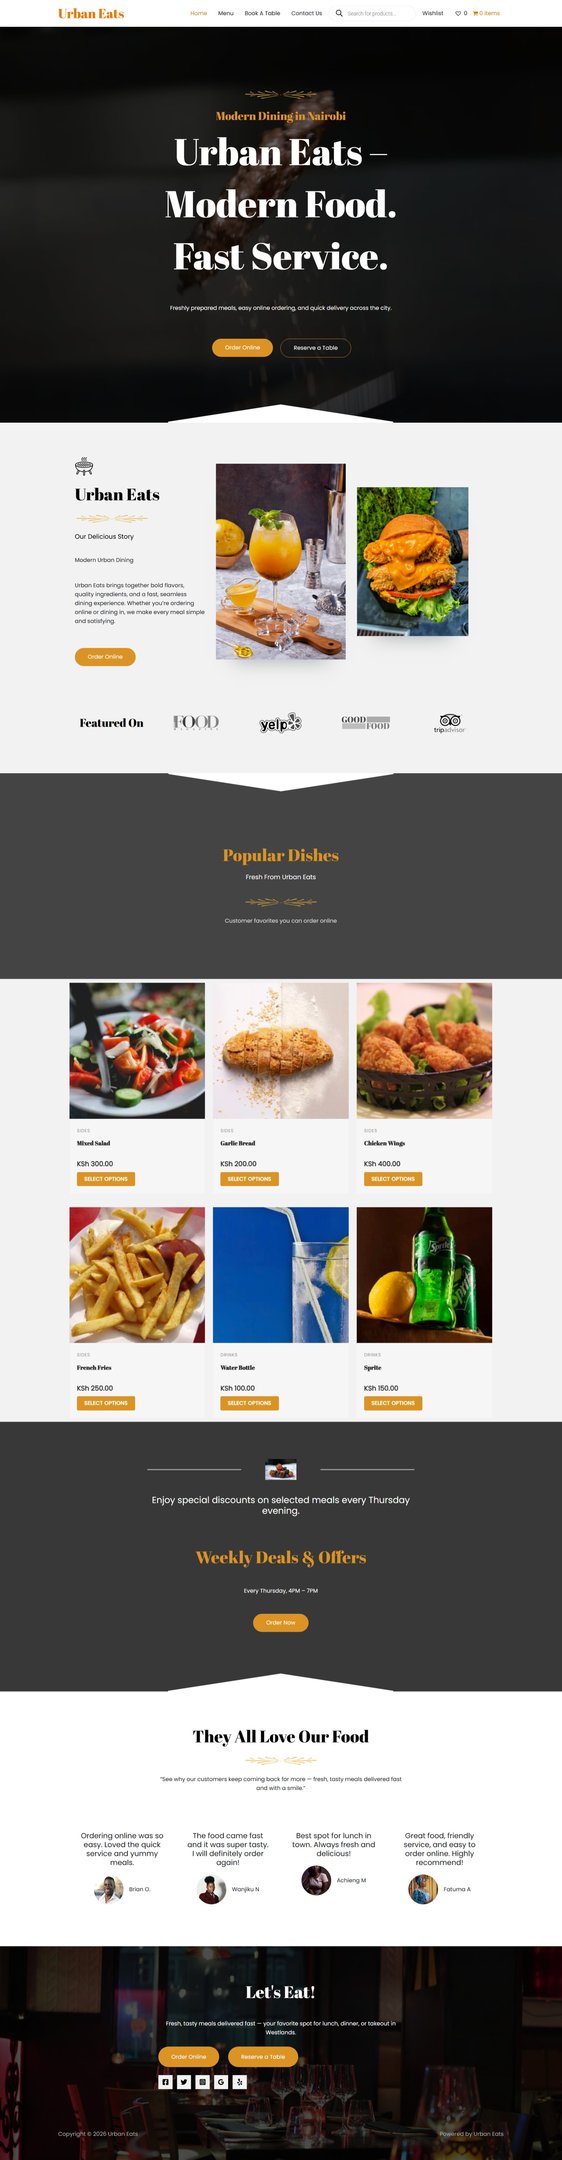Open the Yelp social icon in footer
This screenshot has height=2160, width=562.
pos(240,2082)
